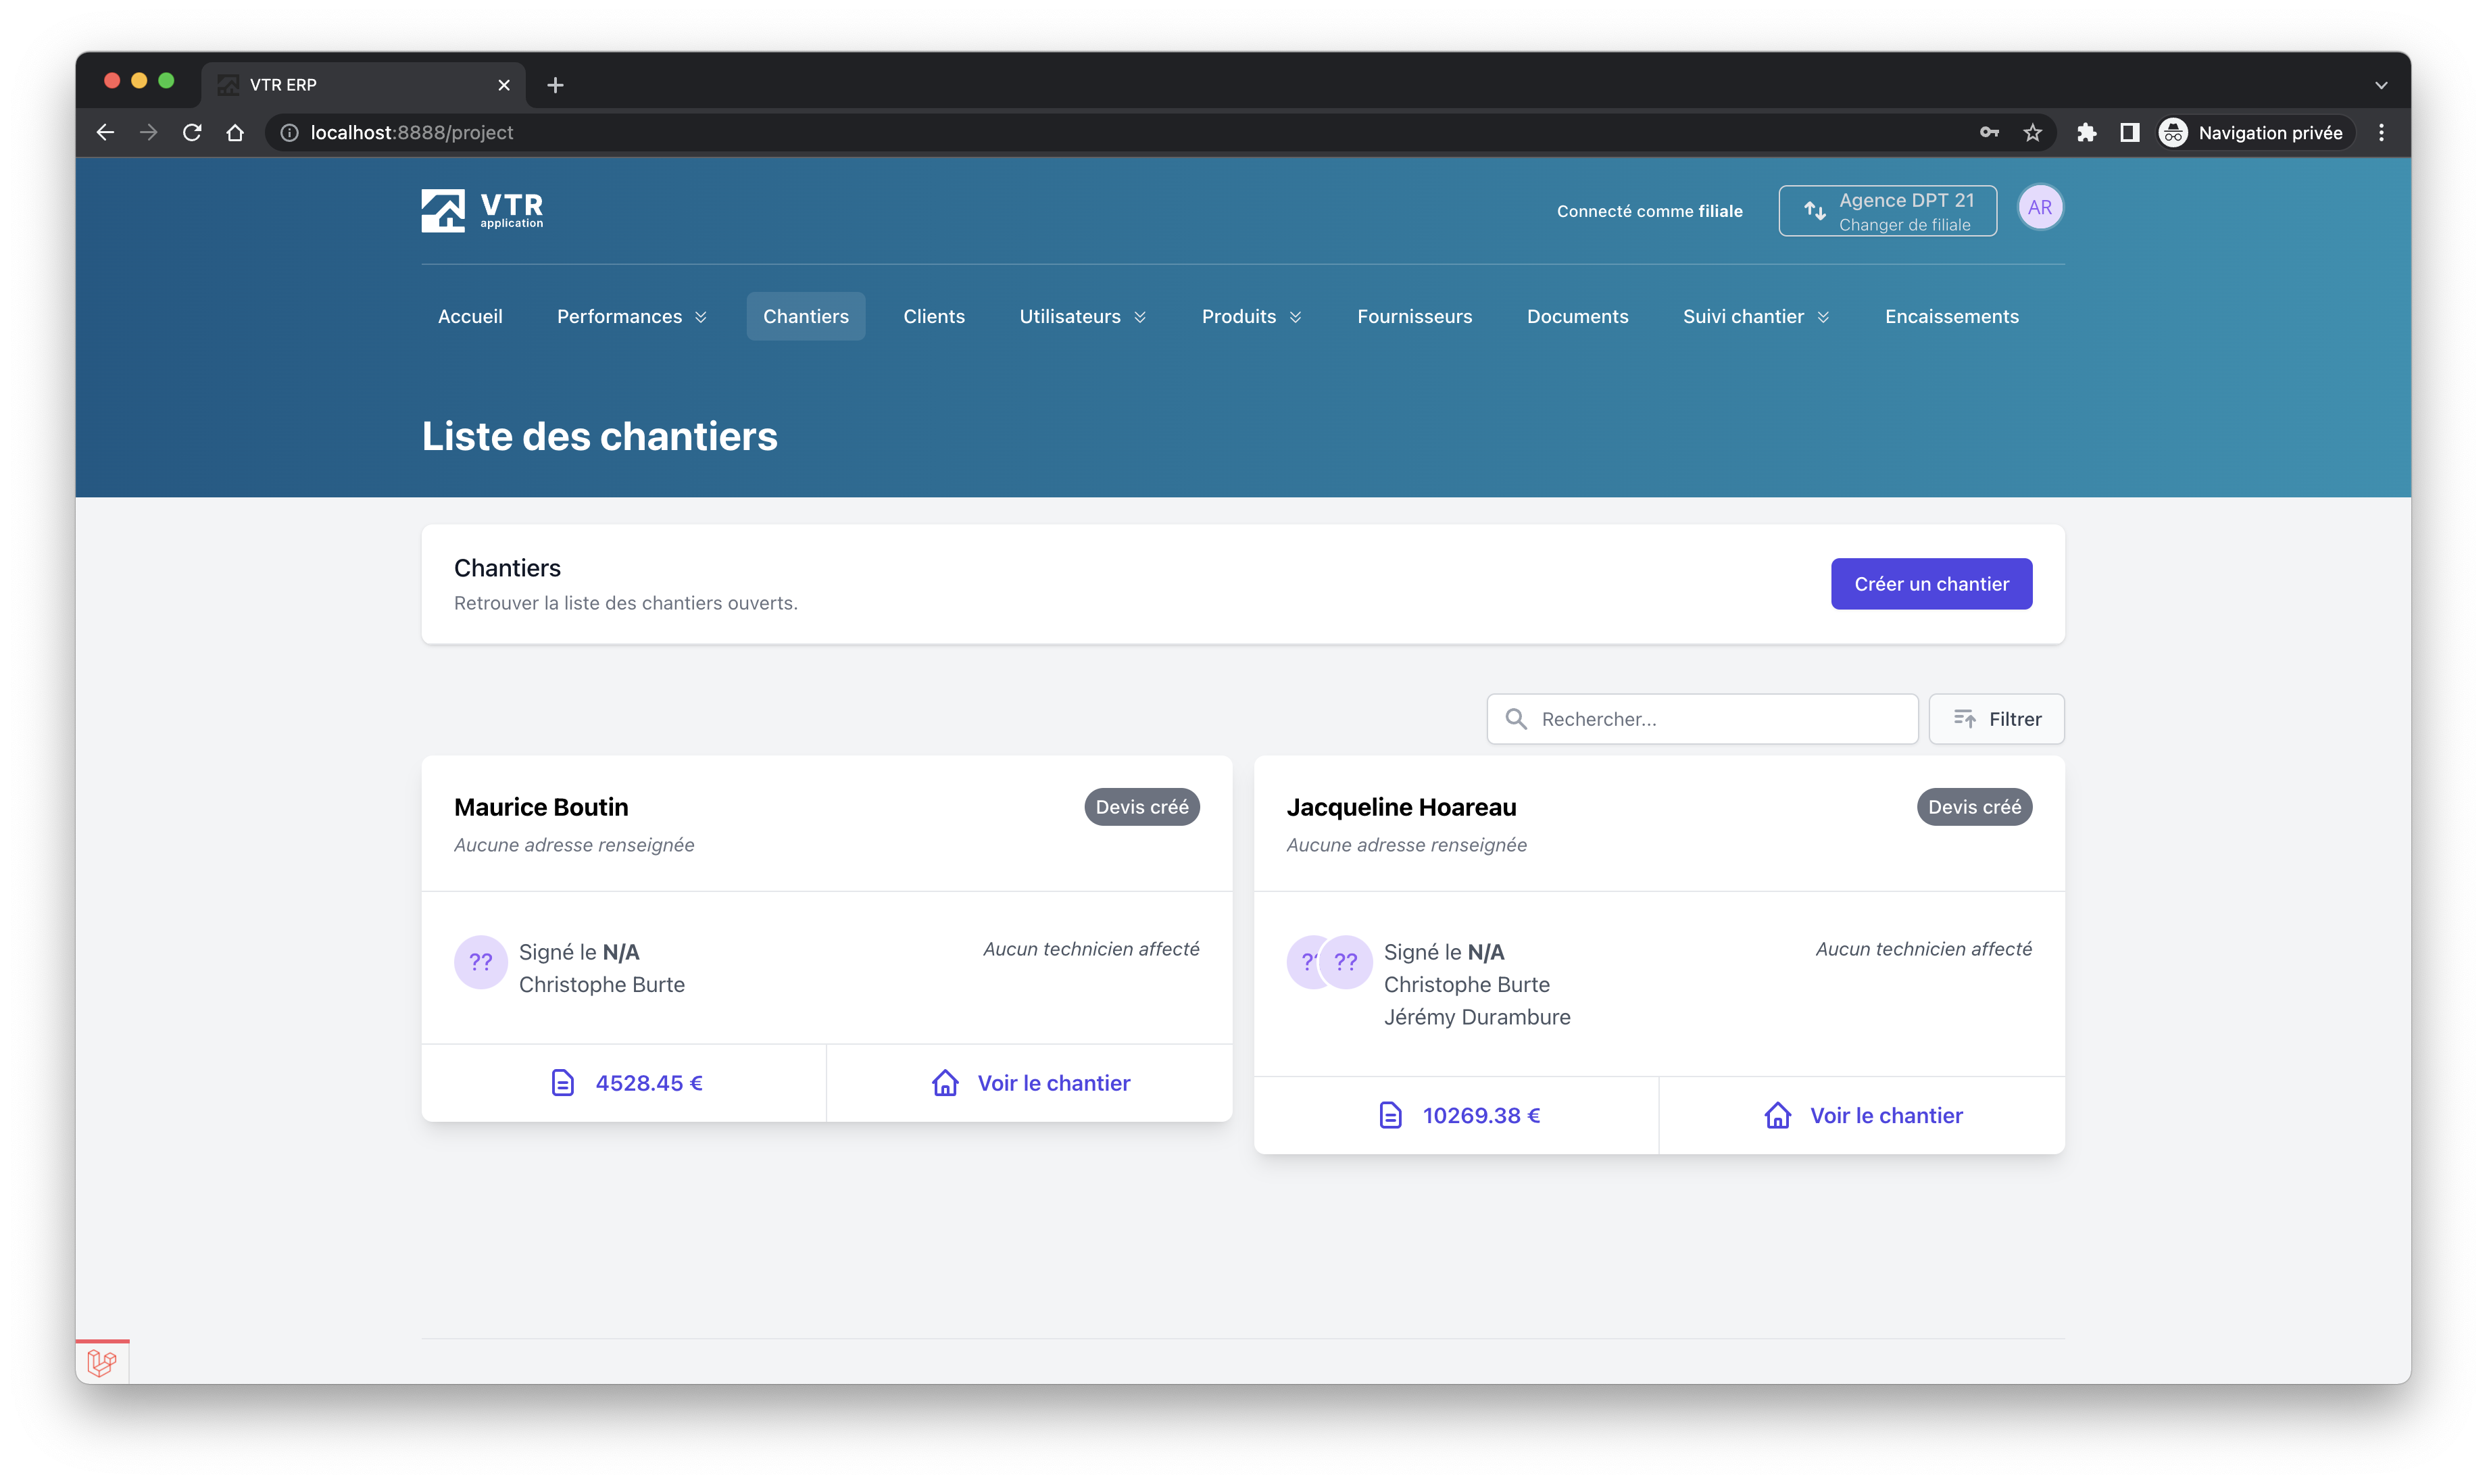Click the saved passwords key icon
This screenshot has width=2487, height=1484.
(x=1989, y=133)
